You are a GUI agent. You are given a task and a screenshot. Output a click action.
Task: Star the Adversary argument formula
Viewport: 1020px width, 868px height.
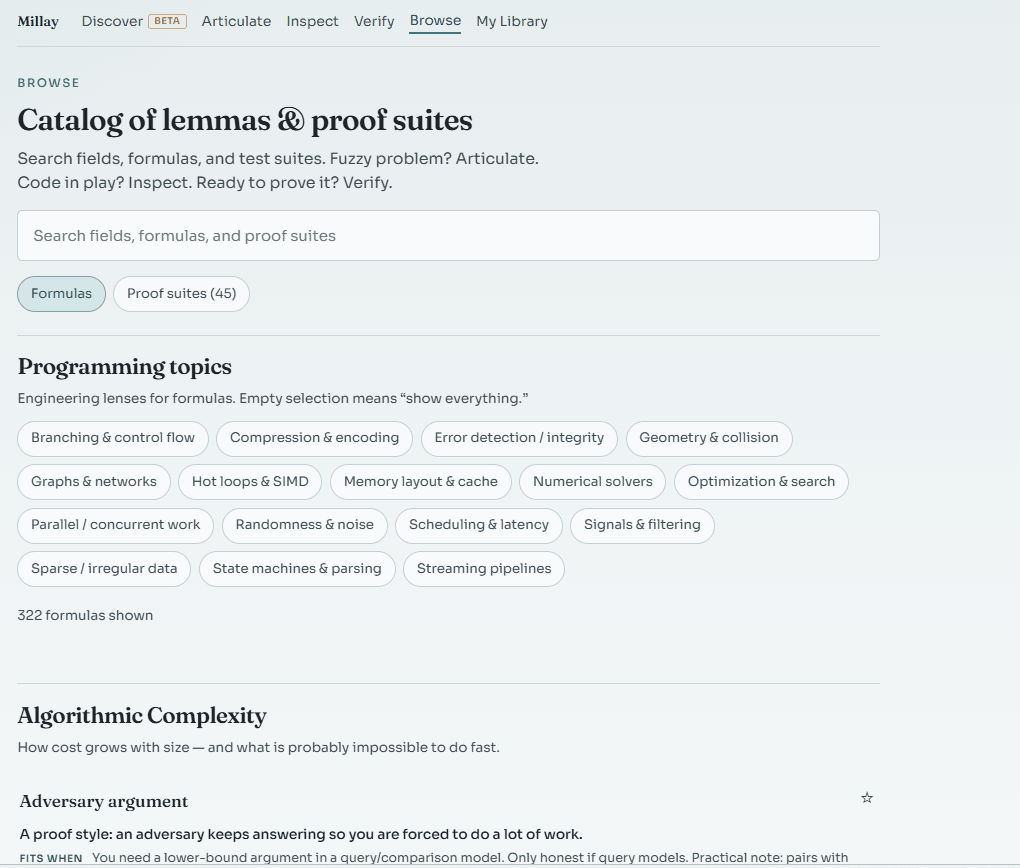866,798
